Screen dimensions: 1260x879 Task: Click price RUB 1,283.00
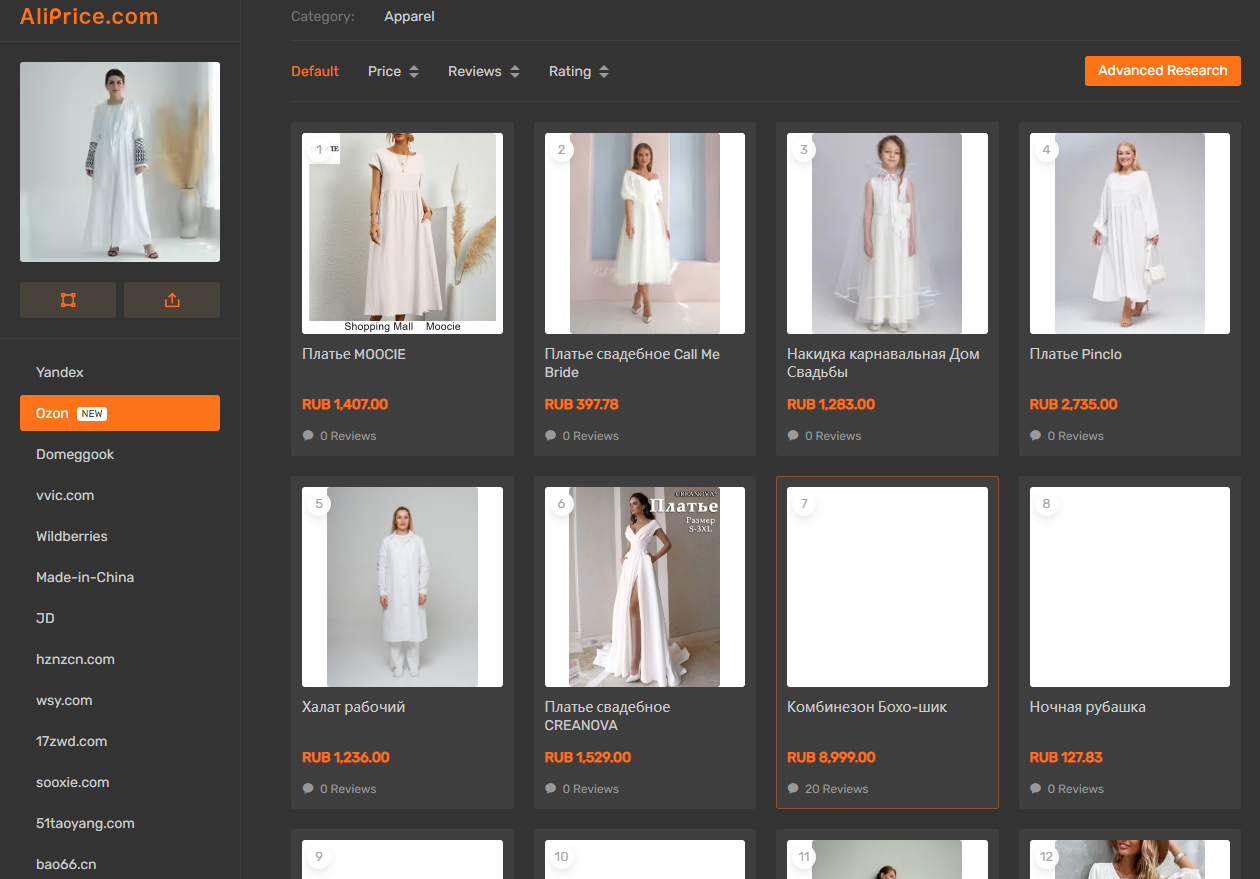831,404
